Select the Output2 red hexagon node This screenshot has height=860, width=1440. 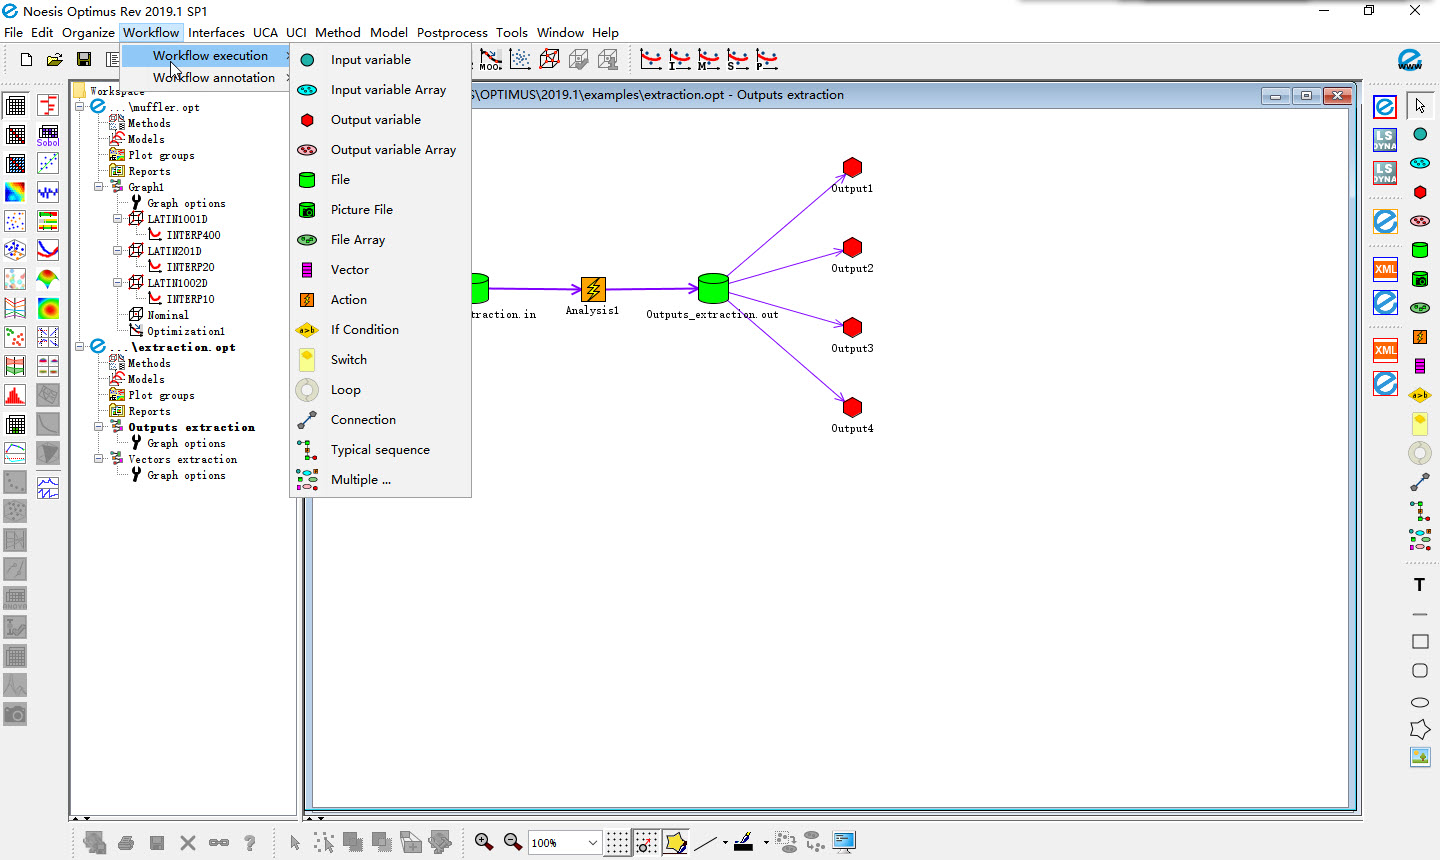click(x=852, y=247)
